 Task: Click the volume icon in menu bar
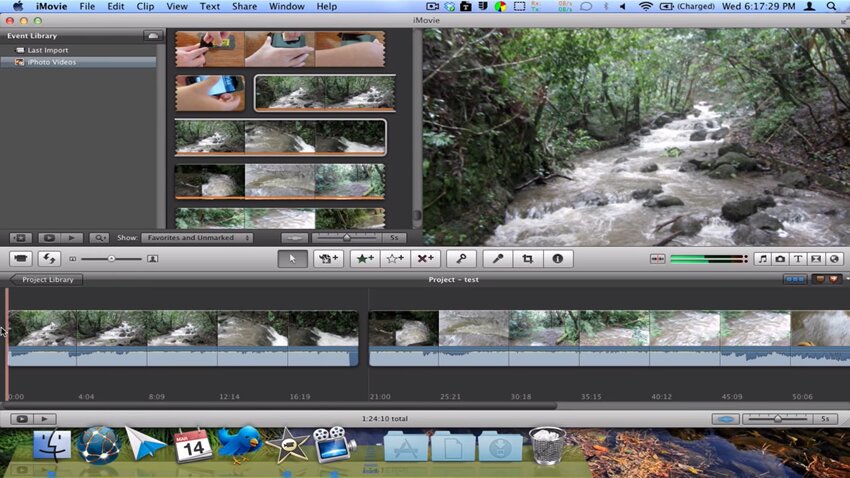tap(622, 7)
